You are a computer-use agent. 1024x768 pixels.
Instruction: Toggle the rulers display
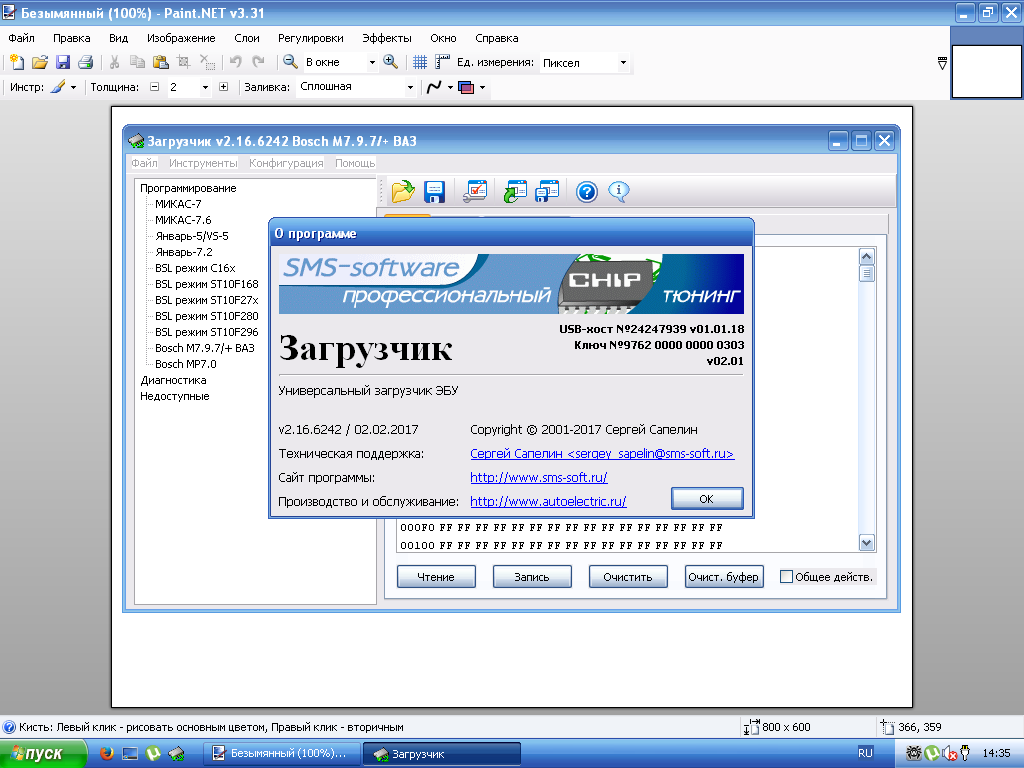[x=442, y=62]
